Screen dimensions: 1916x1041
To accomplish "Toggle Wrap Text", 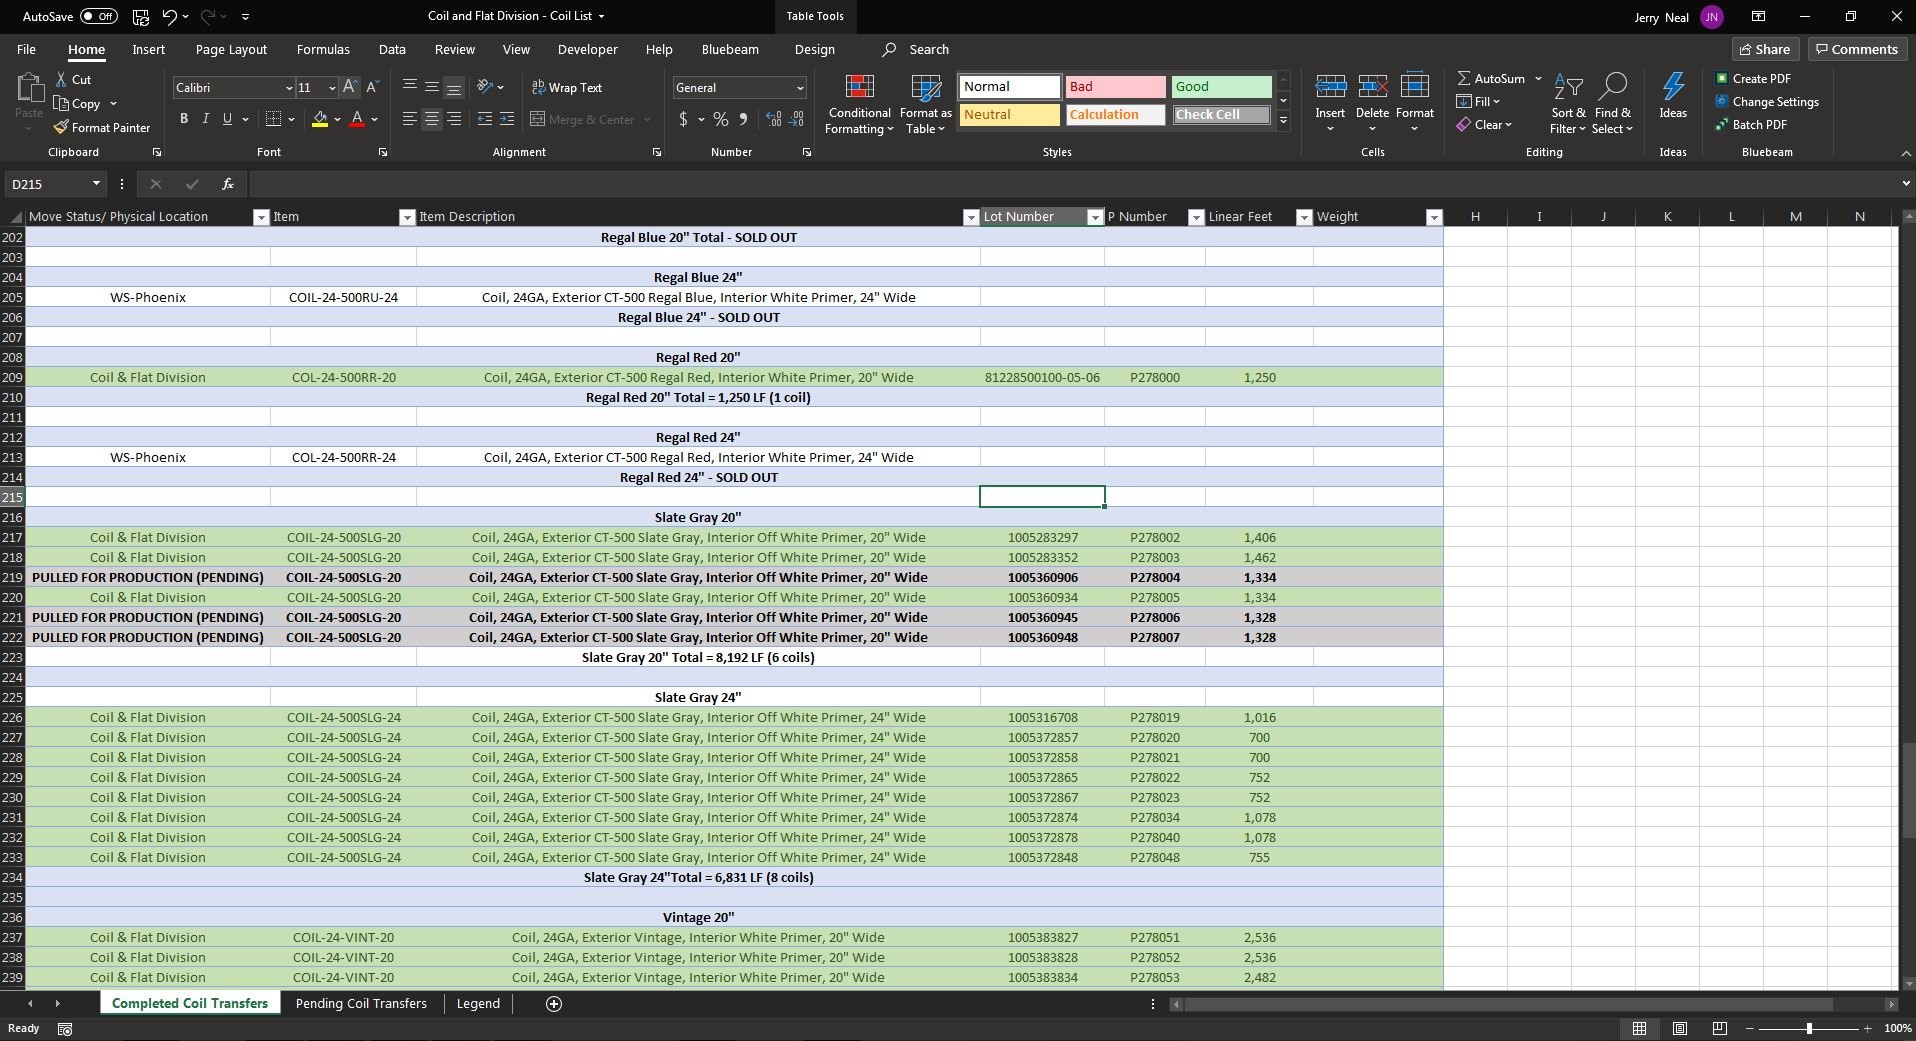I will click(567, 88).
